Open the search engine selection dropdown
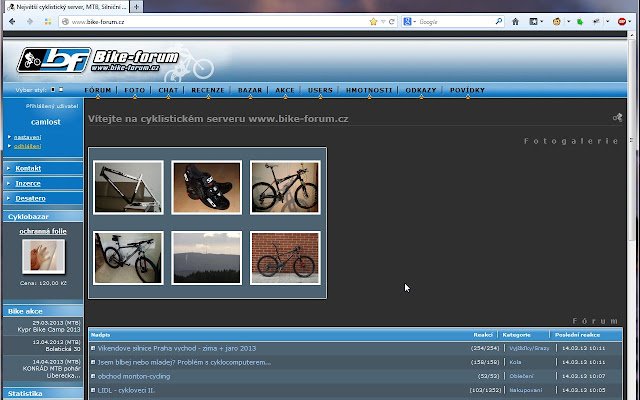The height and width of the screenshot is (400, 640). [414, 22]
